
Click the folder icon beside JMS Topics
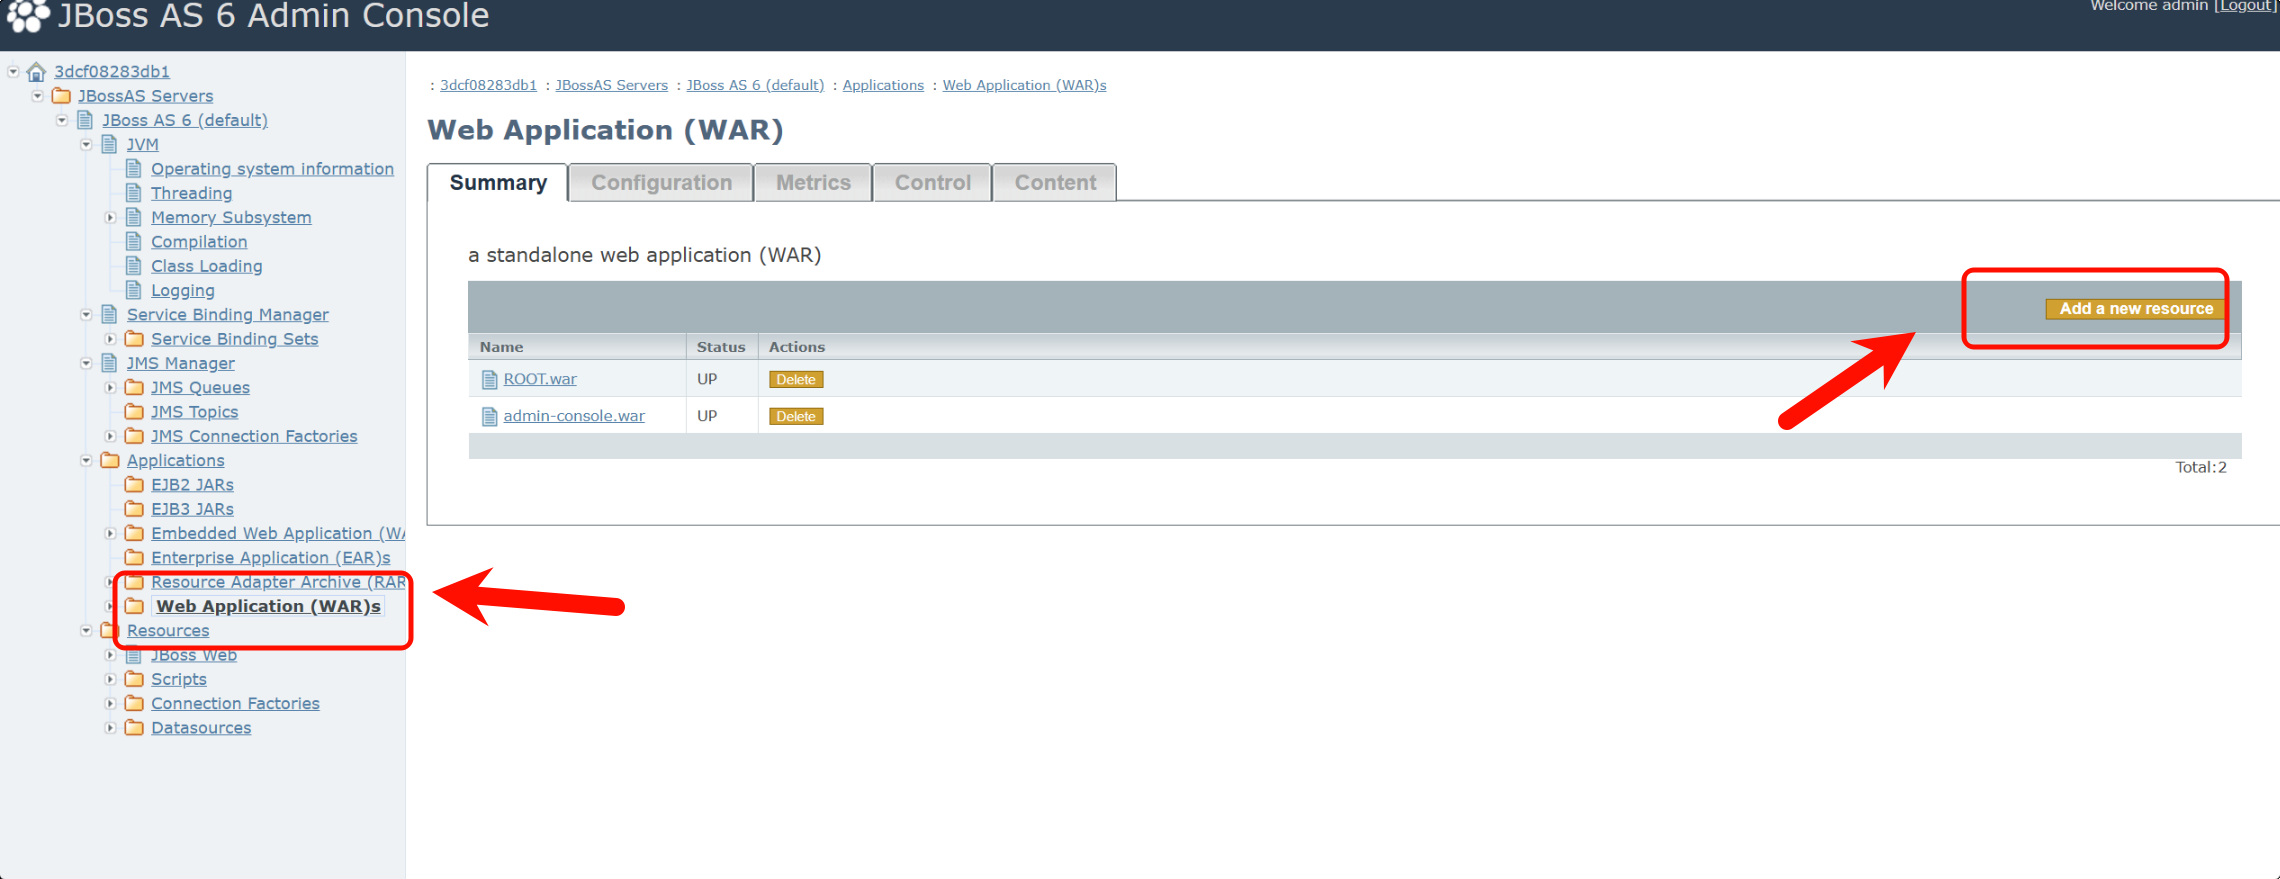coord(134,412)
